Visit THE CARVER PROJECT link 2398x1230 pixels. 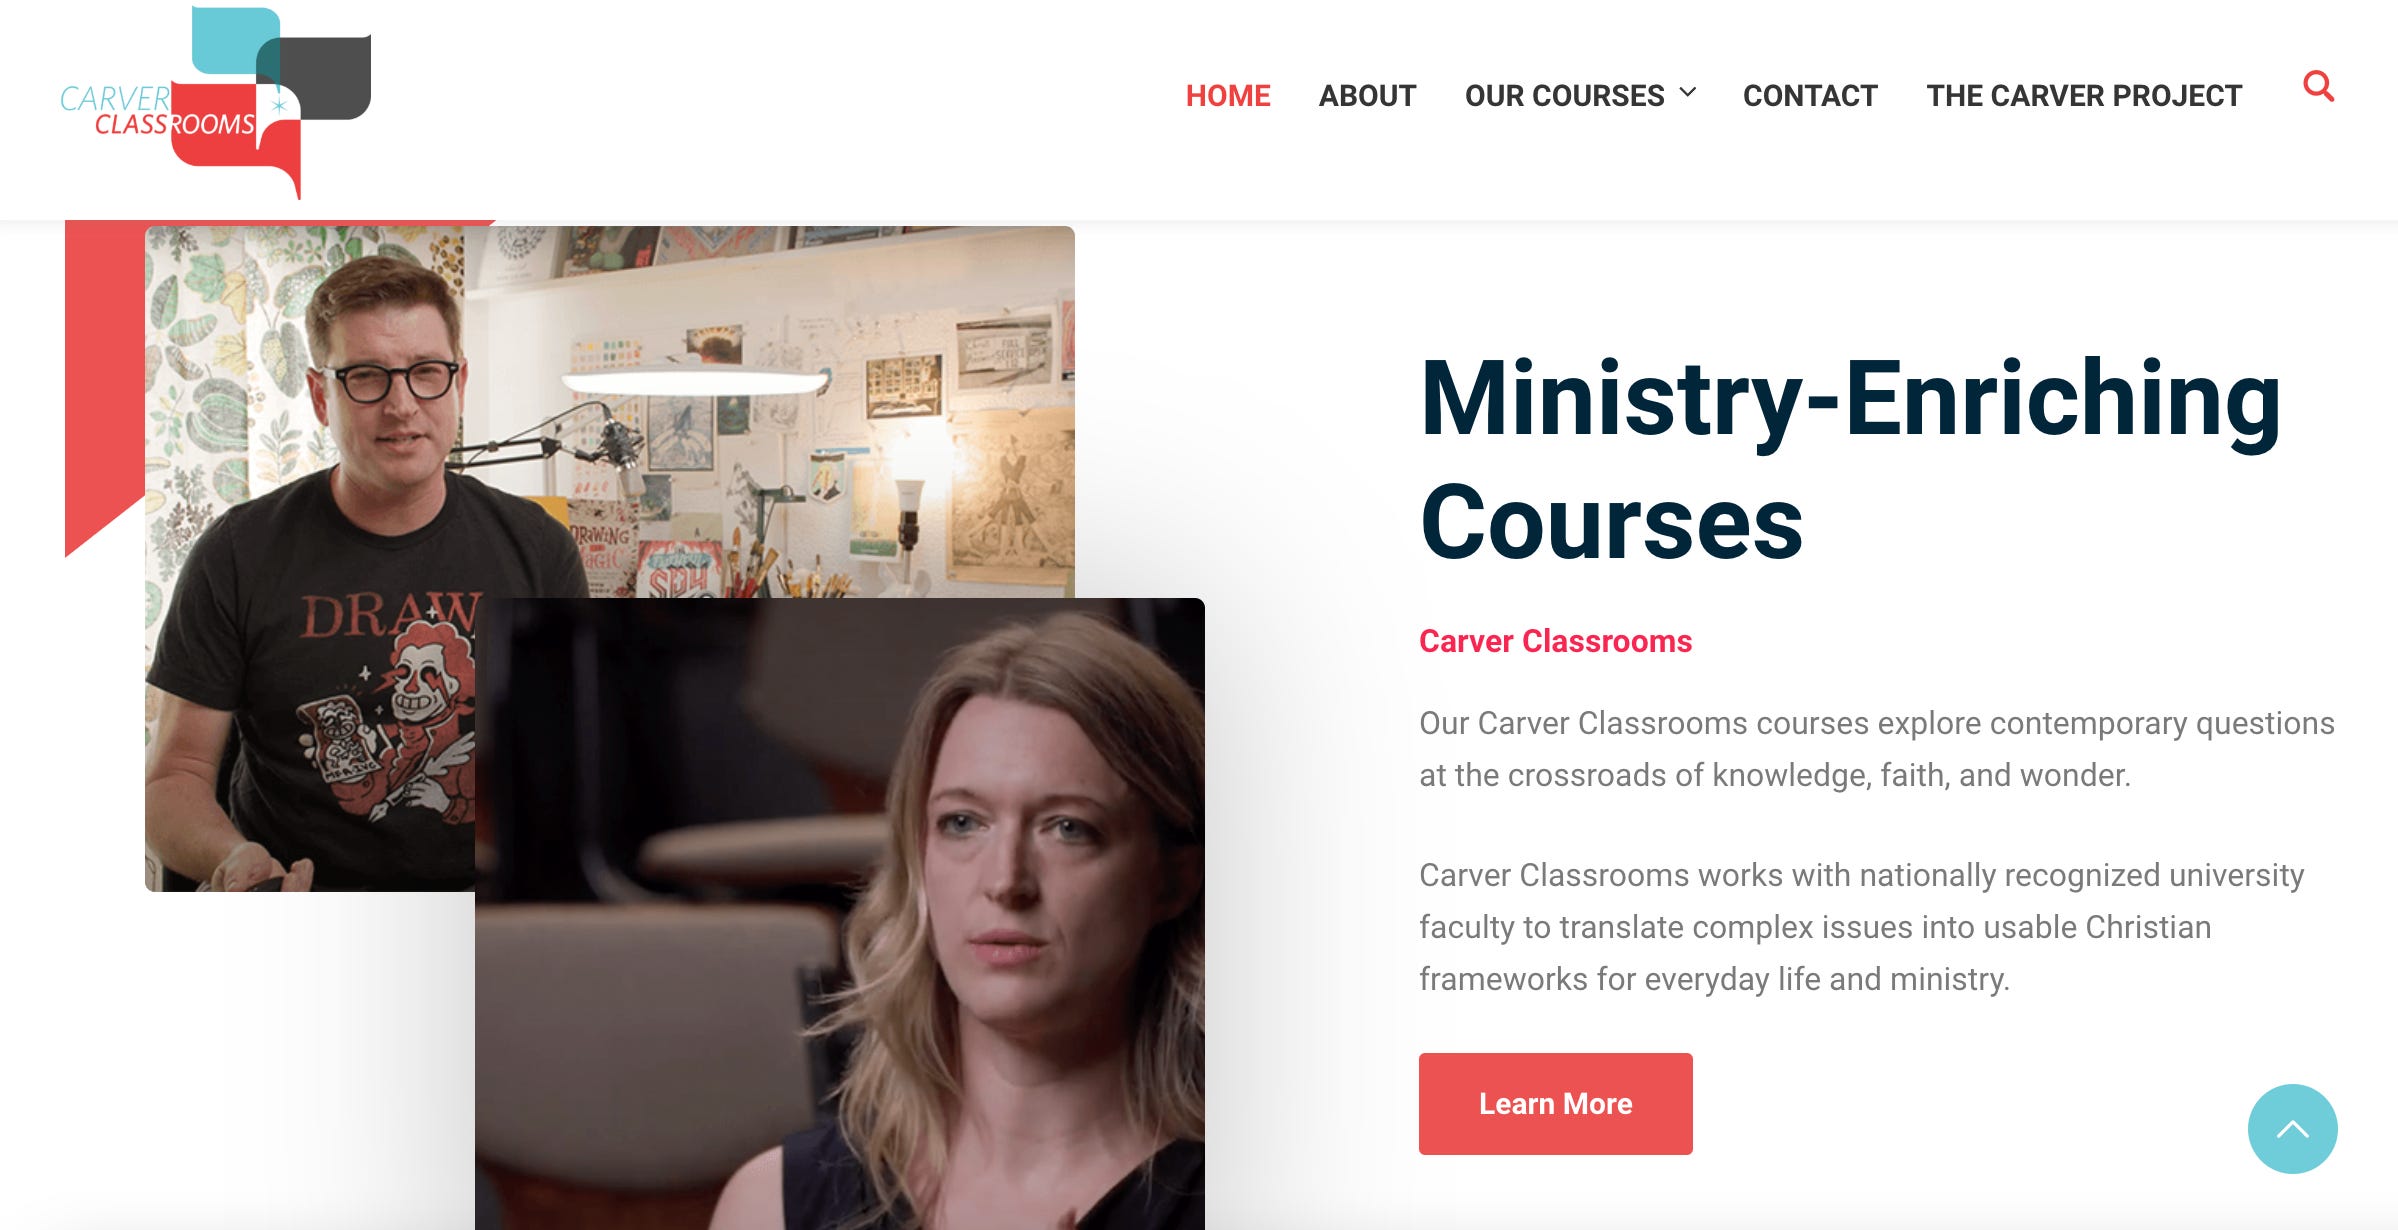point(2084,96)
